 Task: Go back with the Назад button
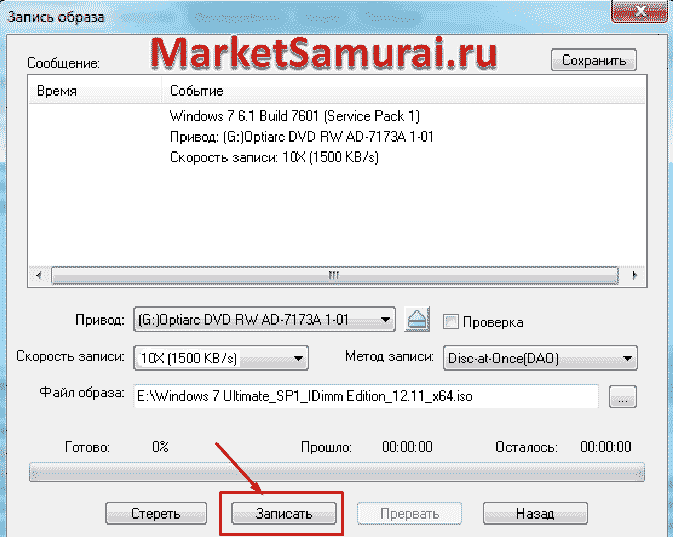pos(535,513)
